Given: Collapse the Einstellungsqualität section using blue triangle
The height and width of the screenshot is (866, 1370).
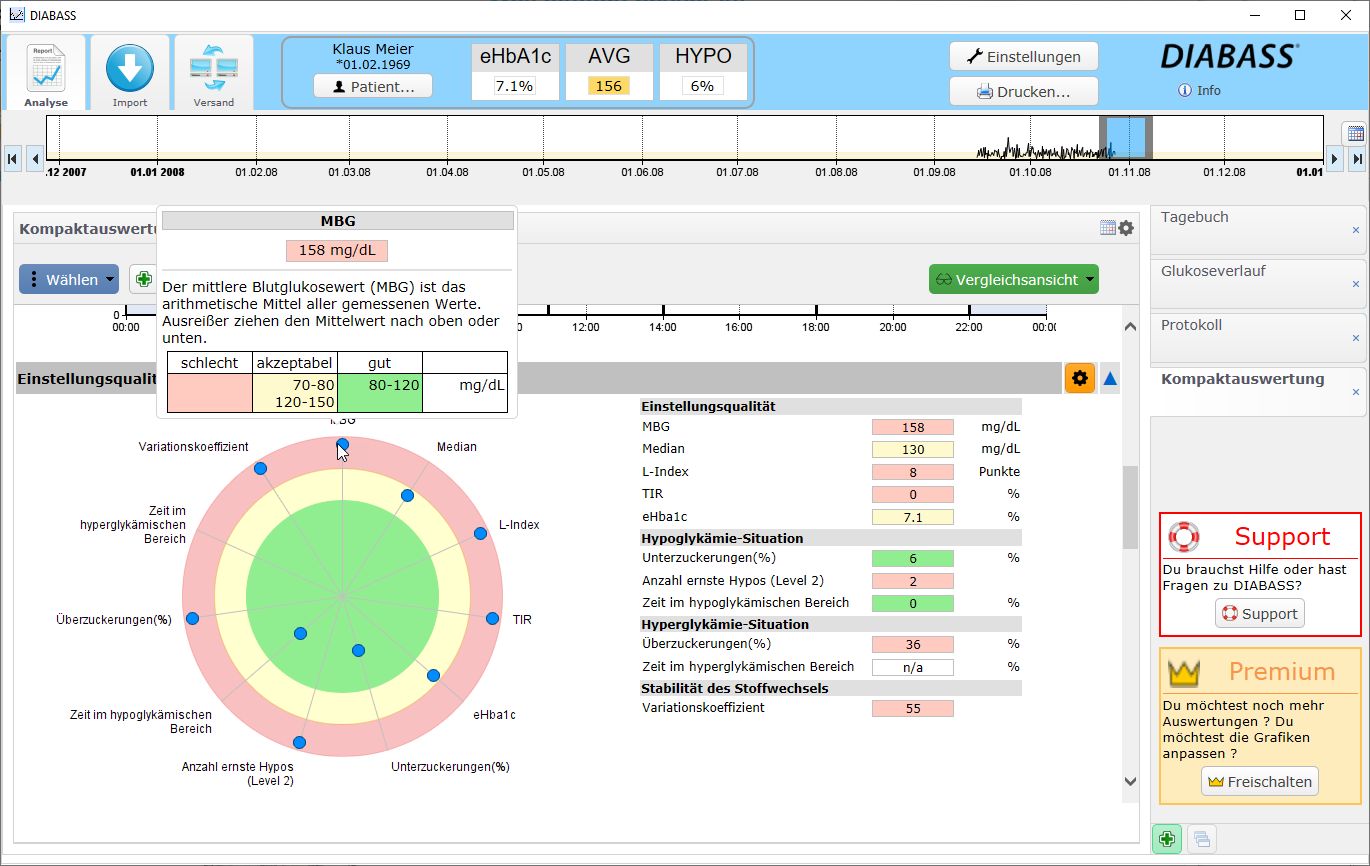Looking at the screenshot, I should [1110, 379].
